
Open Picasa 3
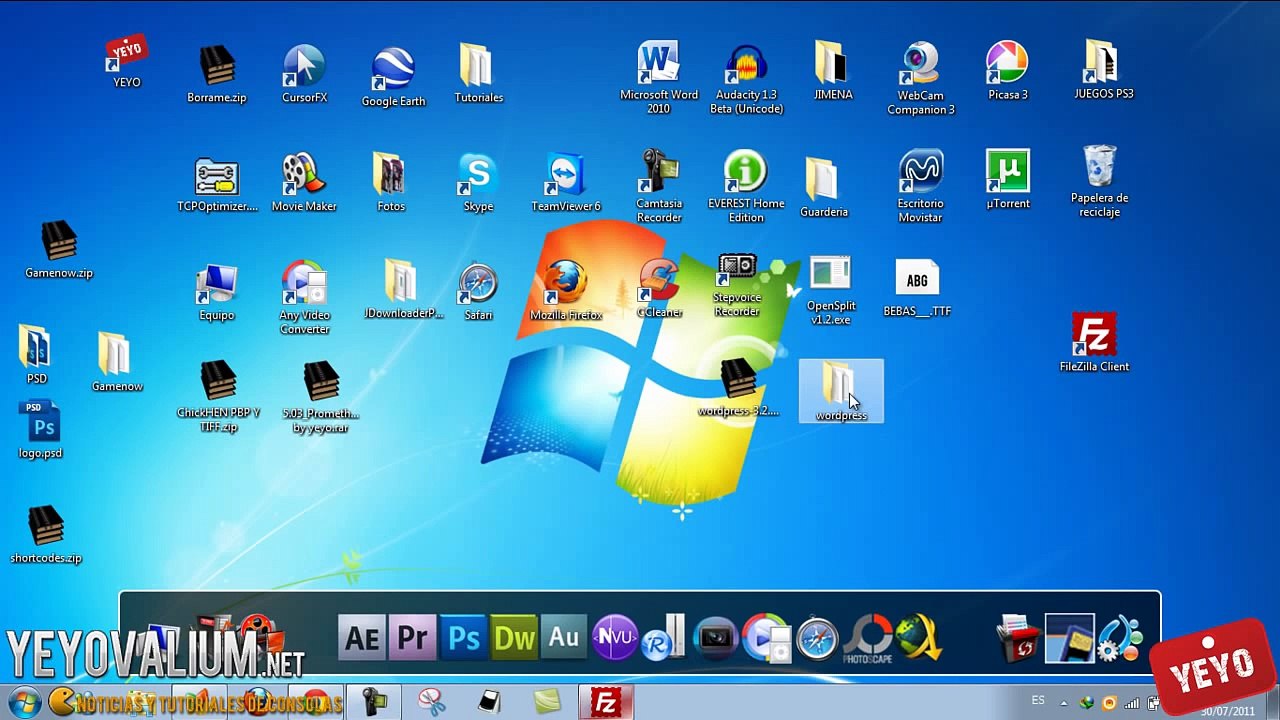click(x=1008, y=70)
